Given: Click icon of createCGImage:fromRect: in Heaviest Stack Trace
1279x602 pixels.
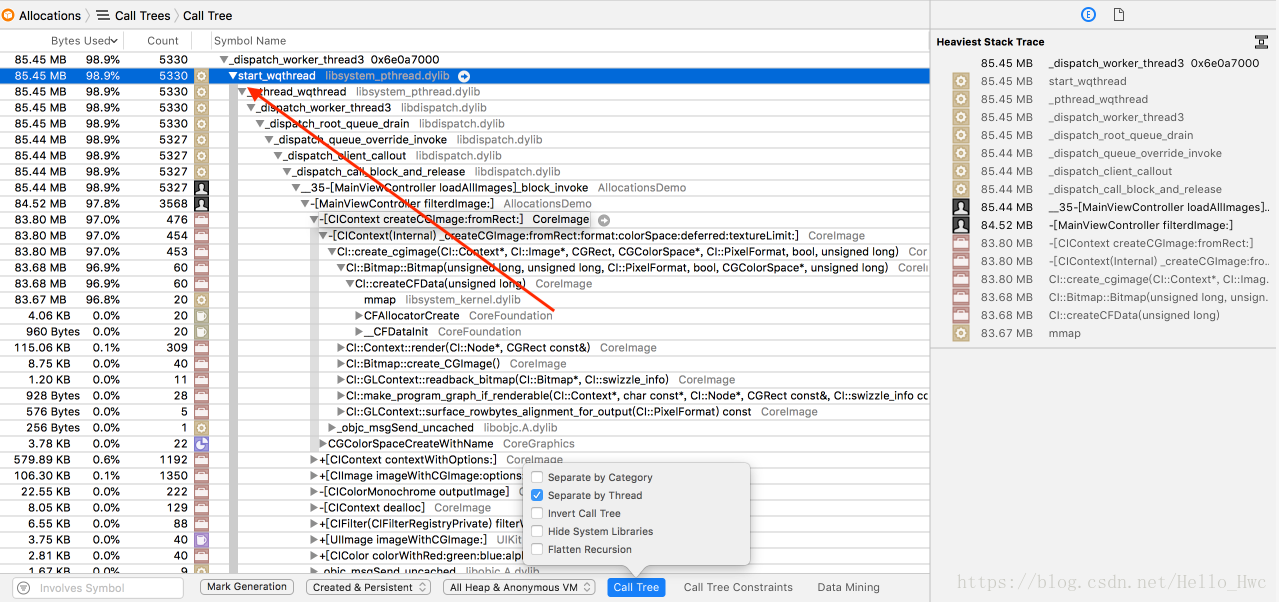Looking at the screenshot, I should point(961,243).
